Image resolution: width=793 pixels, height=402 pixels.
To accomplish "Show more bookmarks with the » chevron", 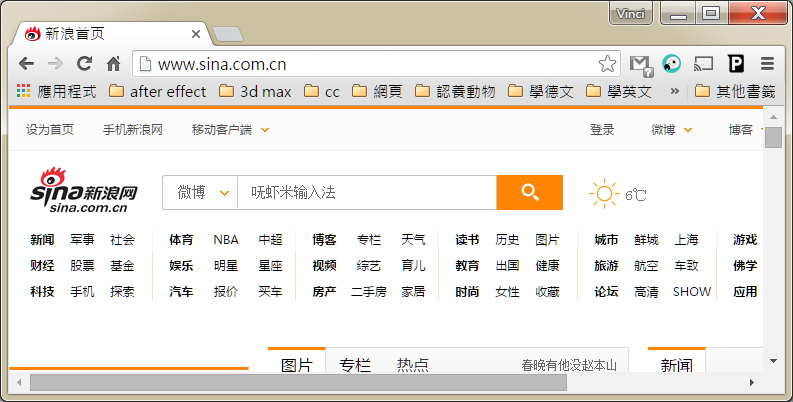I will point(675,91).
